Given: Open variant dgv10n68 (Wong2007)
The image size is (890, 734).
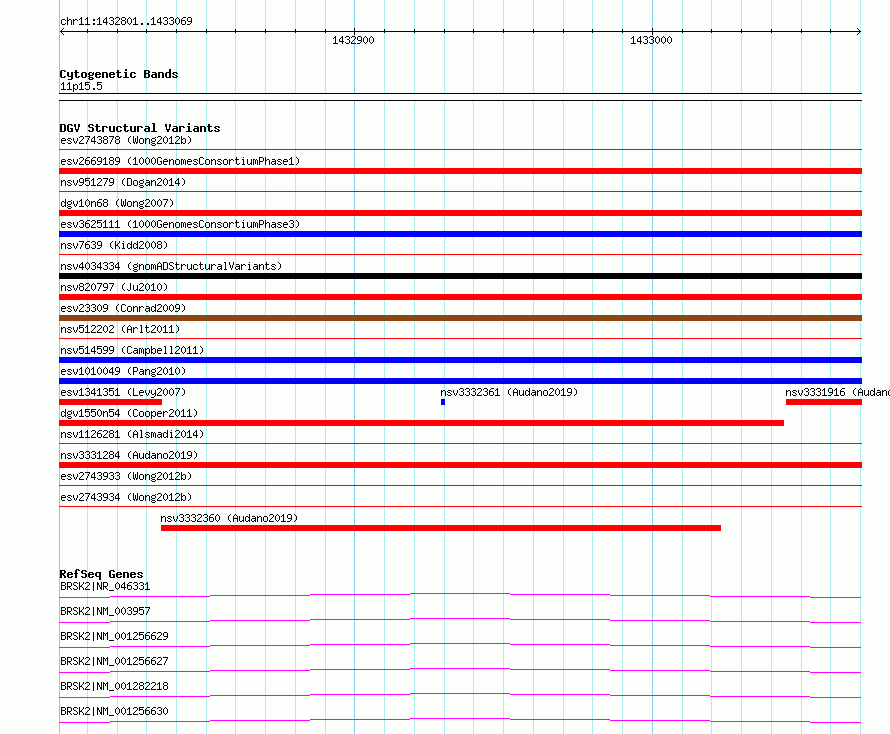Looking at the screenshot, I should [117, 203].
